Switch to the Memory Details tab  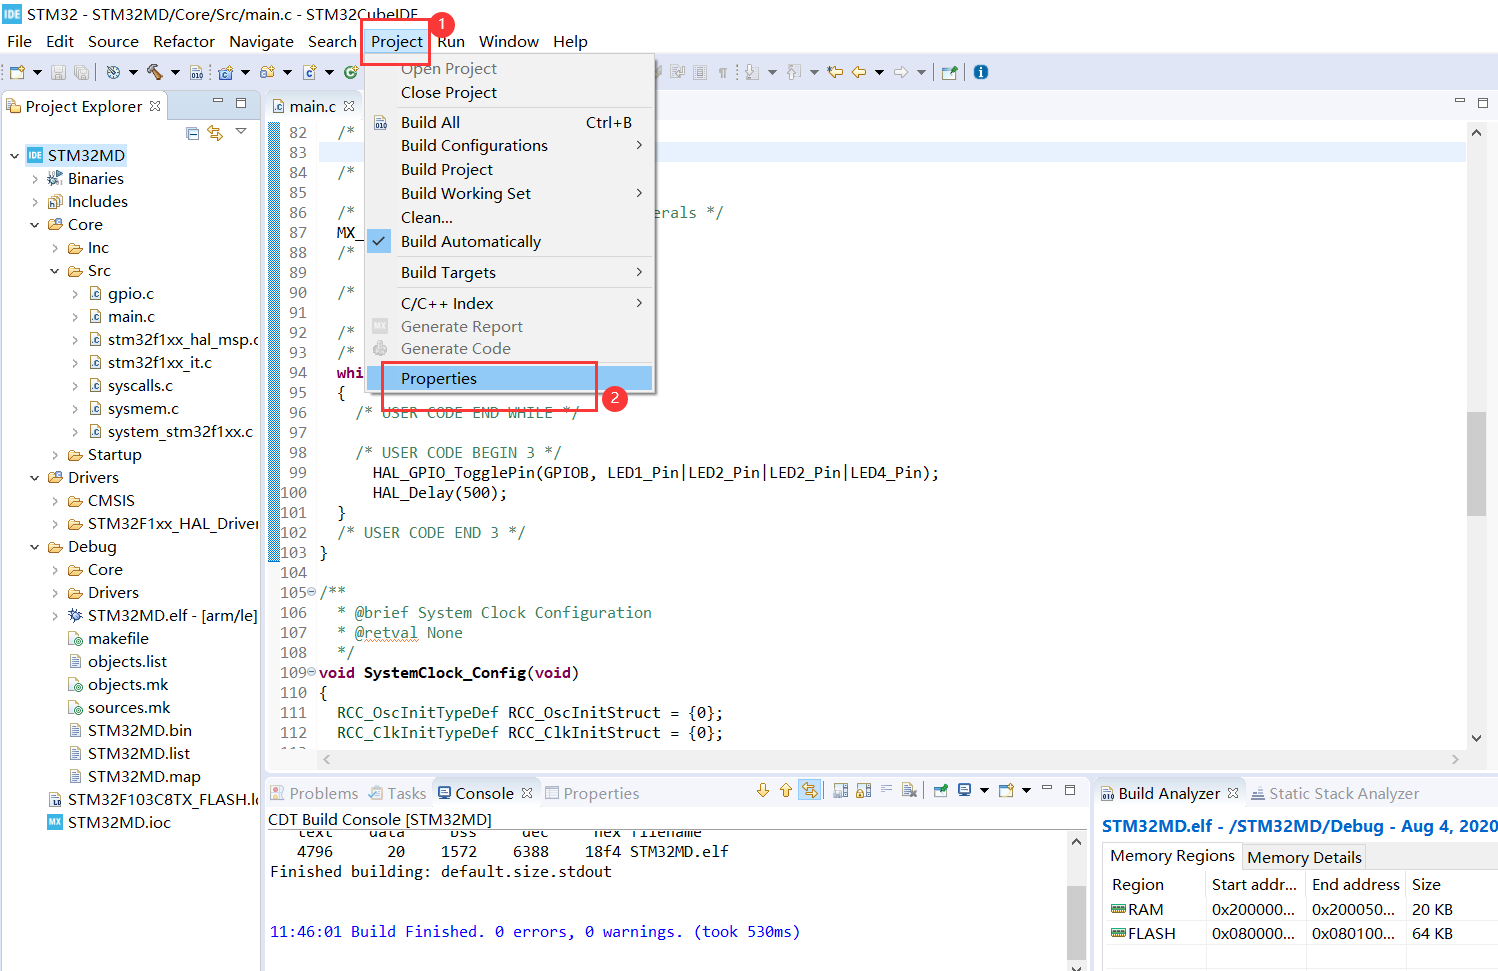(1303, 858)
